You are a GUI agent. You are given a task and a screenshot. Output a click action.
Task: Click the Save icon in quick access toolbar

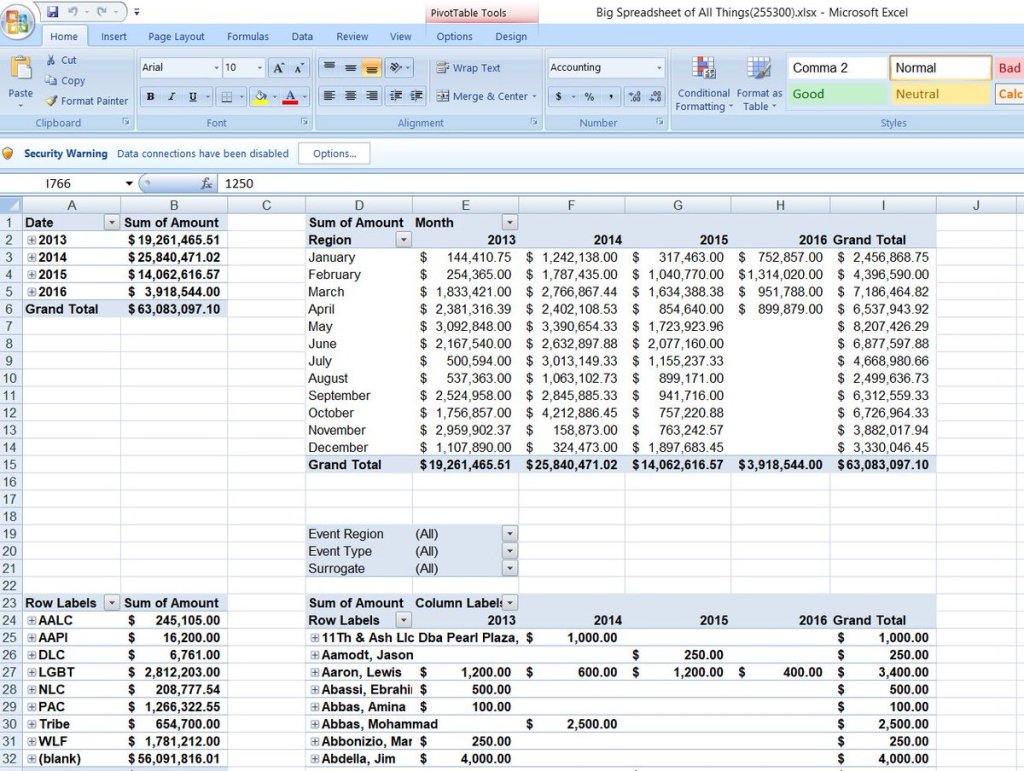52,12
